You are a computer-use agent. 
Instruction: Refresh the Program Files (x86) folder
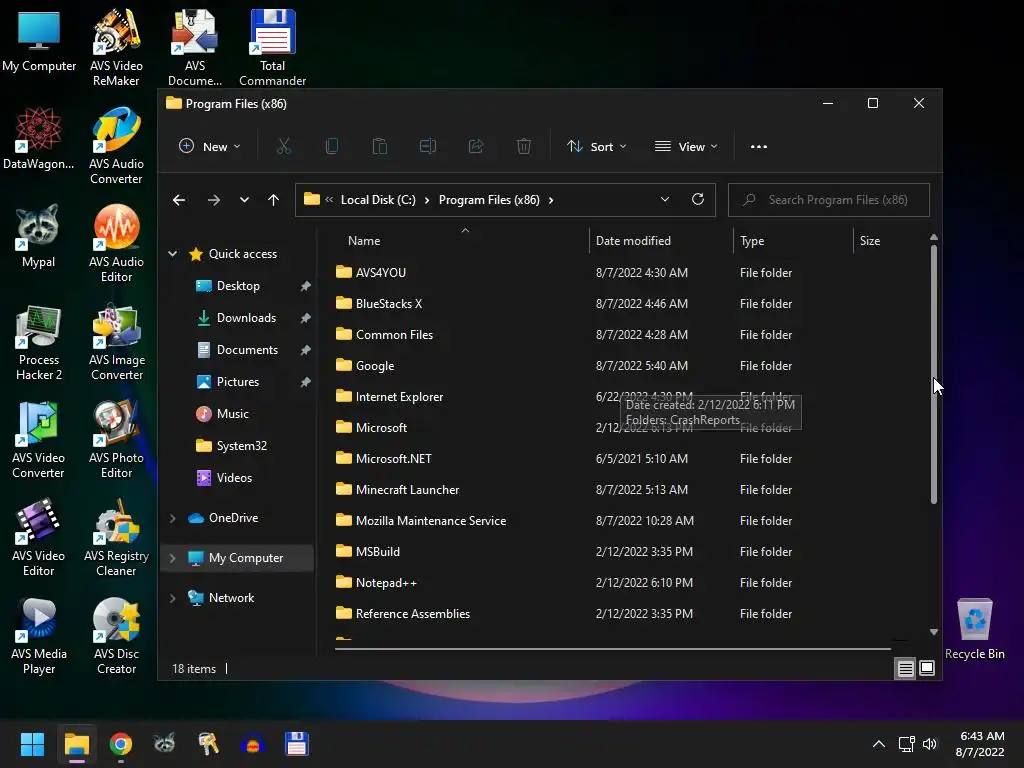click(697, 199)
